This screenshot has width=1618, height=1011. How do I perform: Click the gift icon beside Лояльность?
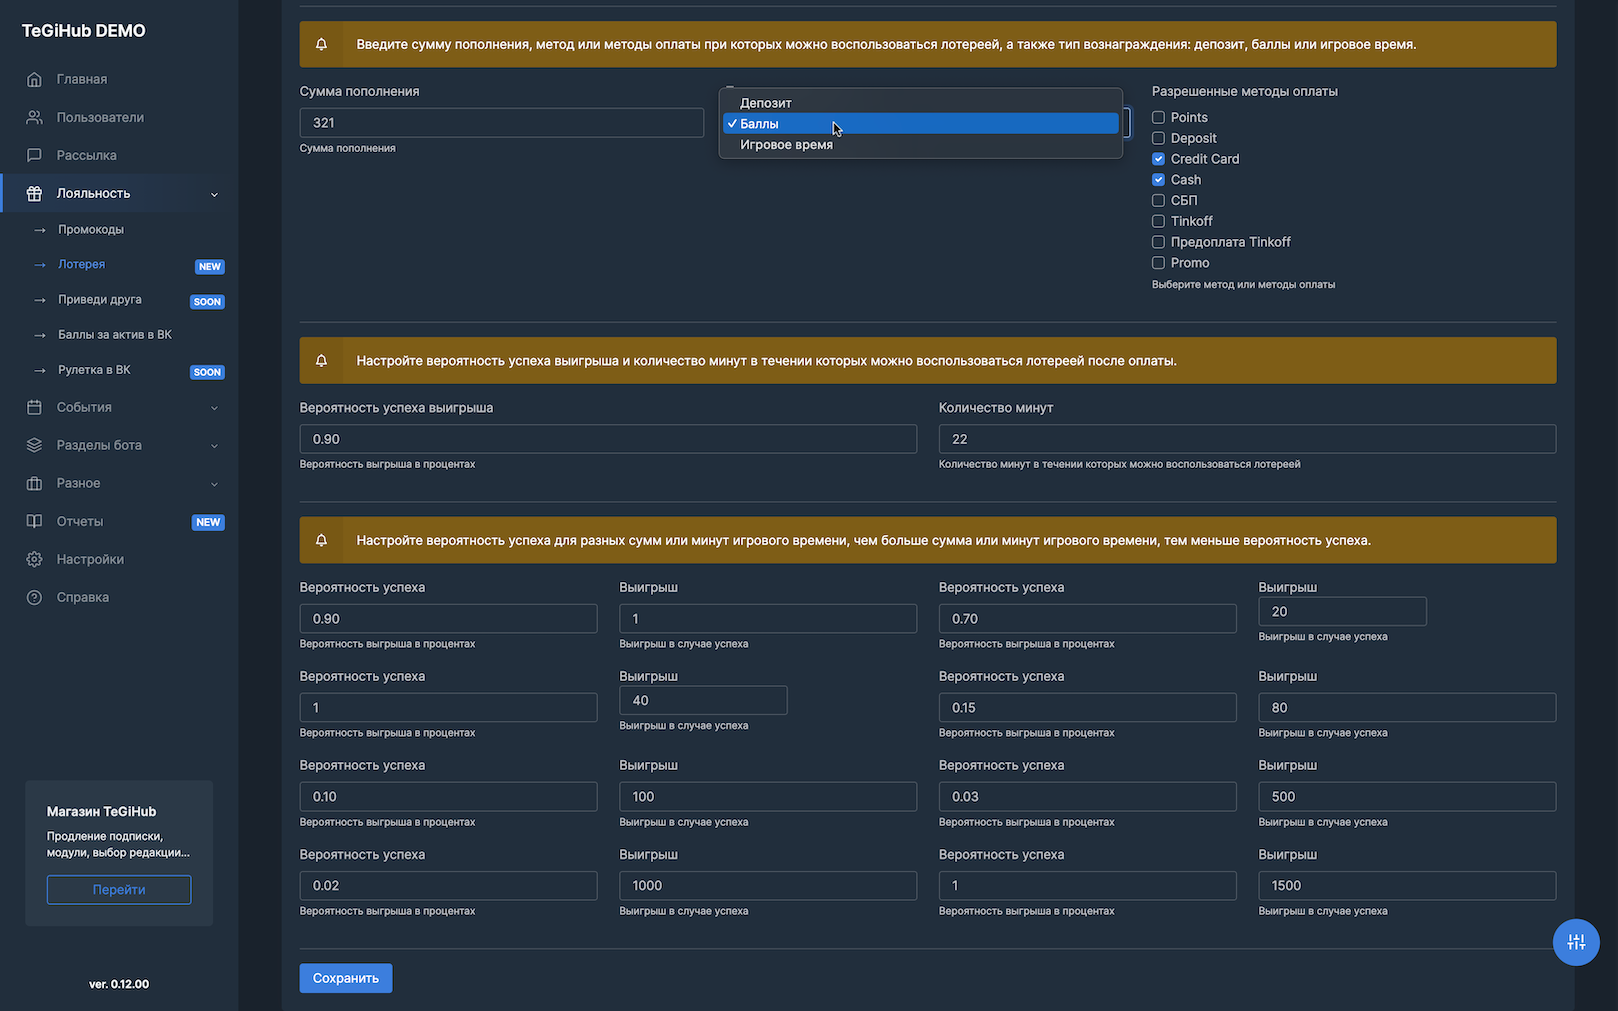point(34,193)
